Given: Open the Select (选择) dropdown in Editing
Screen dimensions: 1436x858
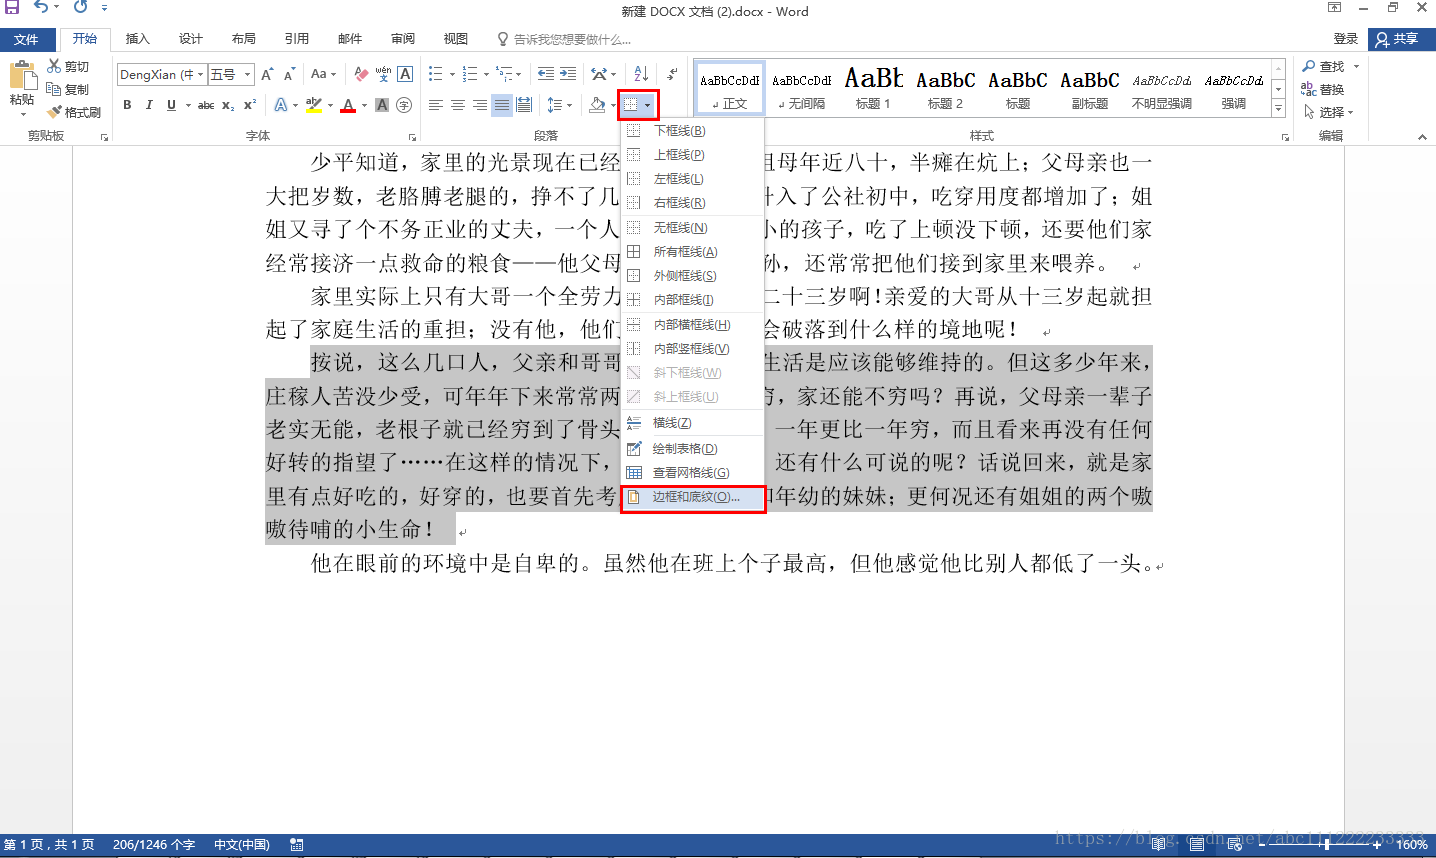Looking at the screenshot, I should coord(1329,112).
